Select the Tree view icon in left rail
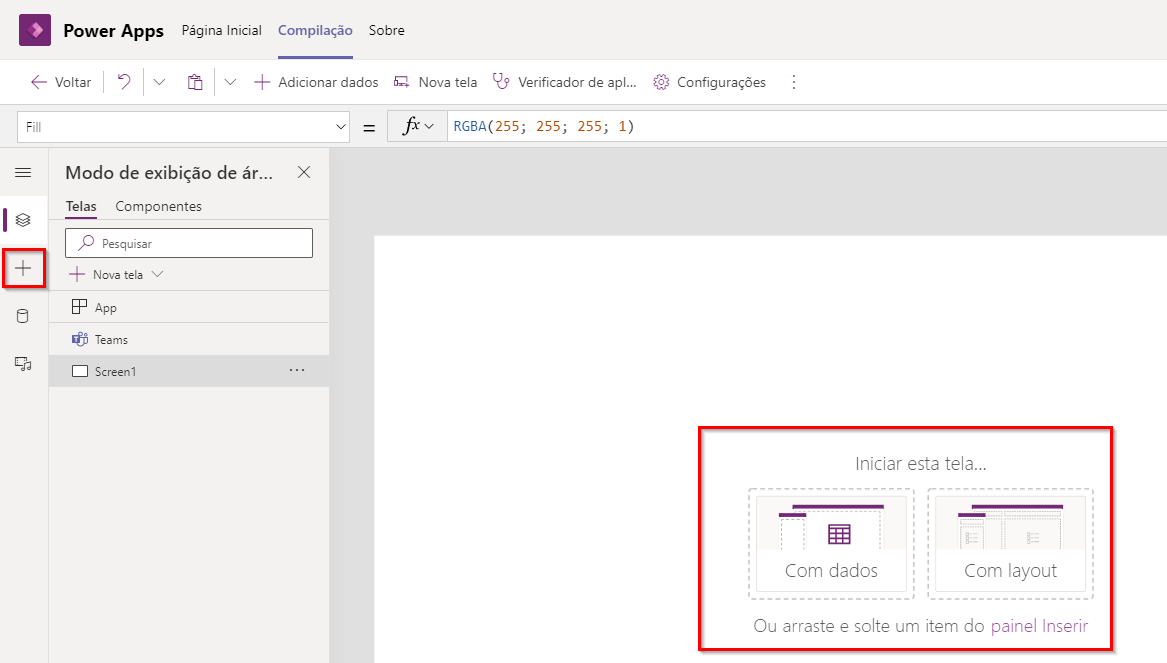 coord(23,220)
